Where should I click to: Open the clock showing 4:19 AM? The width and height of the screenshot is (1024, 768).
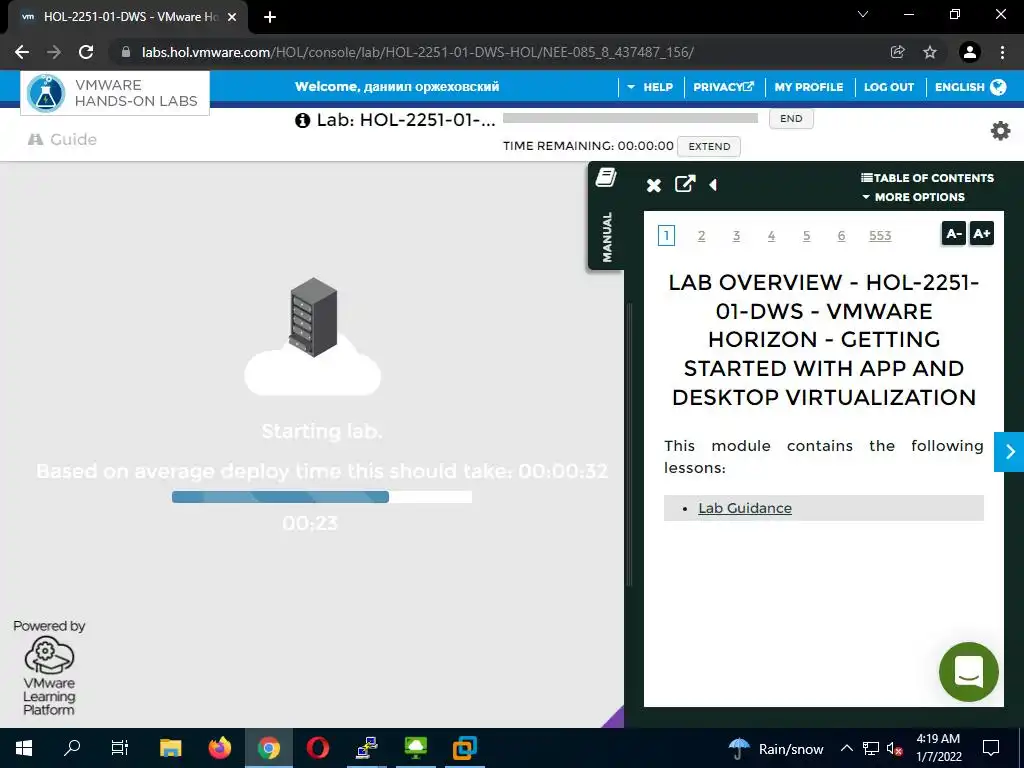click(938, 748)
